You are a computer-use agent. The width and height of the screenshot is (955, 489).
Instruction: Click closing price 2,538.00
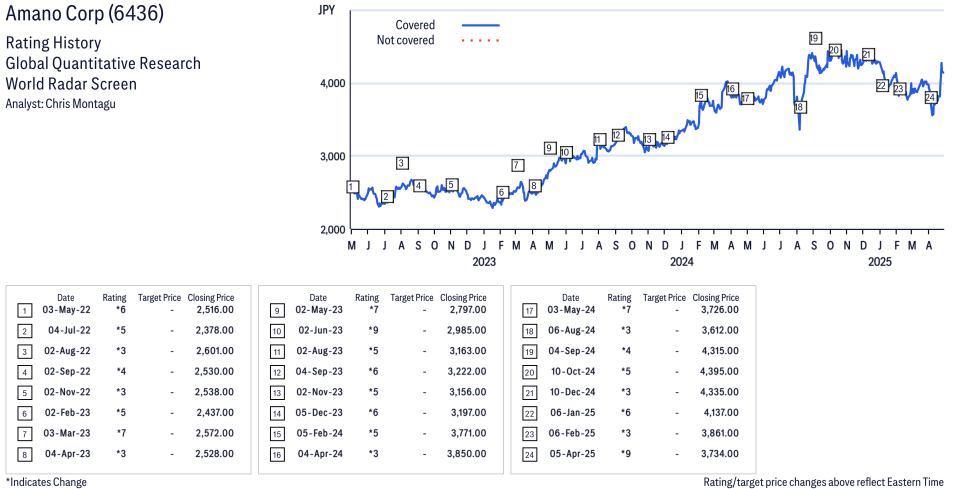tap(214, 392)
